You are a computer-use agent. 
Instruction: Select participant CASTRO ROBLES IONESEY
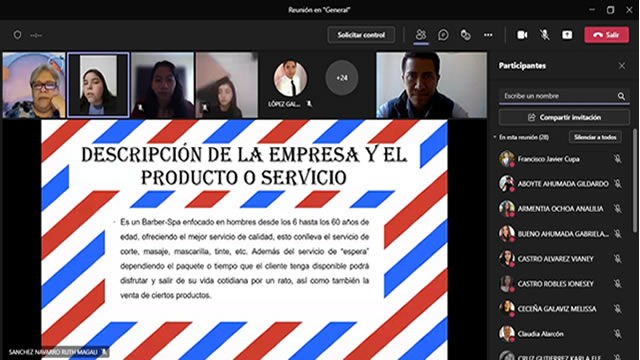tap(560, 283)
